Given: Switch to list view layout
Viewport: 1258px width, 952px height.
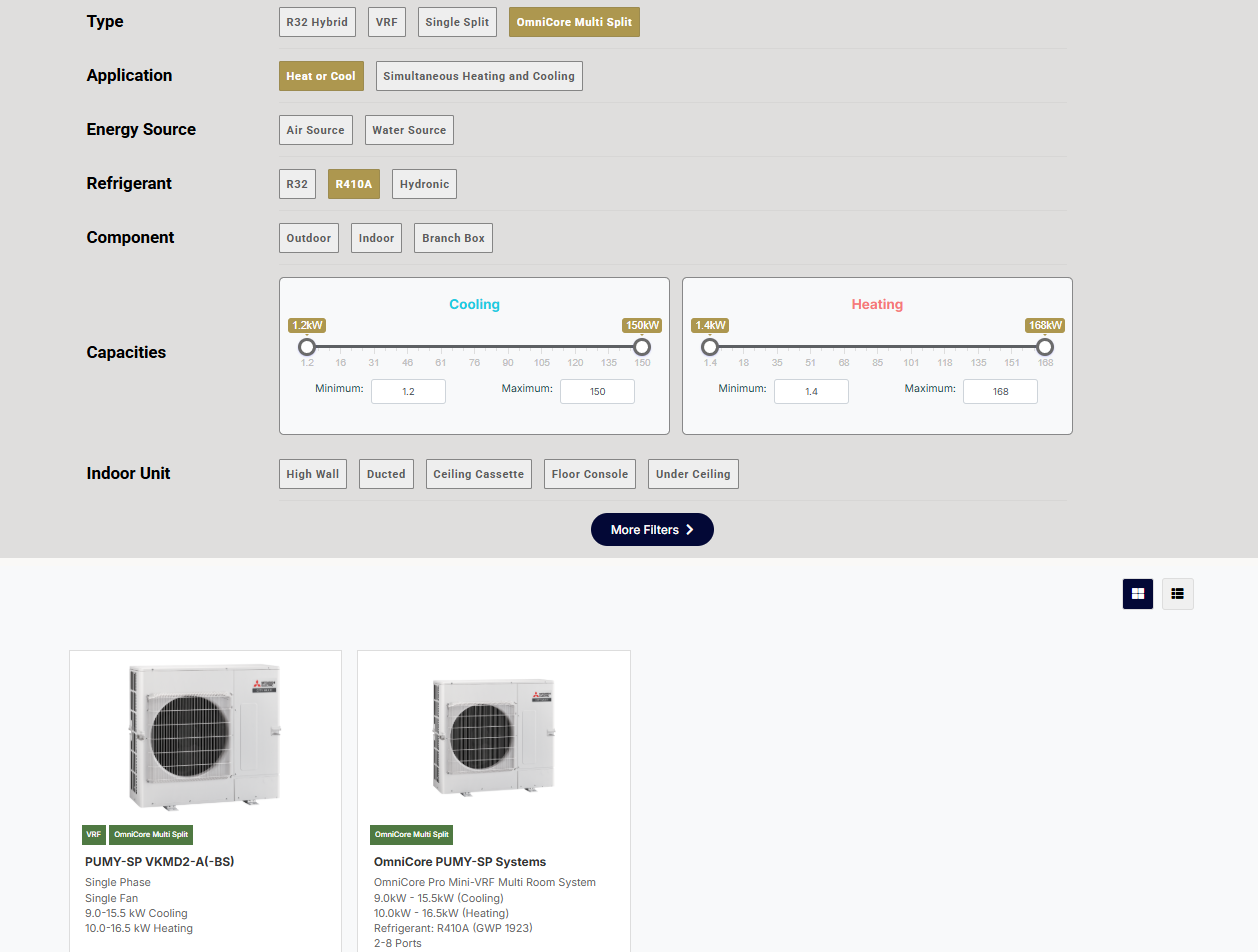Looking at the screenshot, I should [x=1178, y=594].
